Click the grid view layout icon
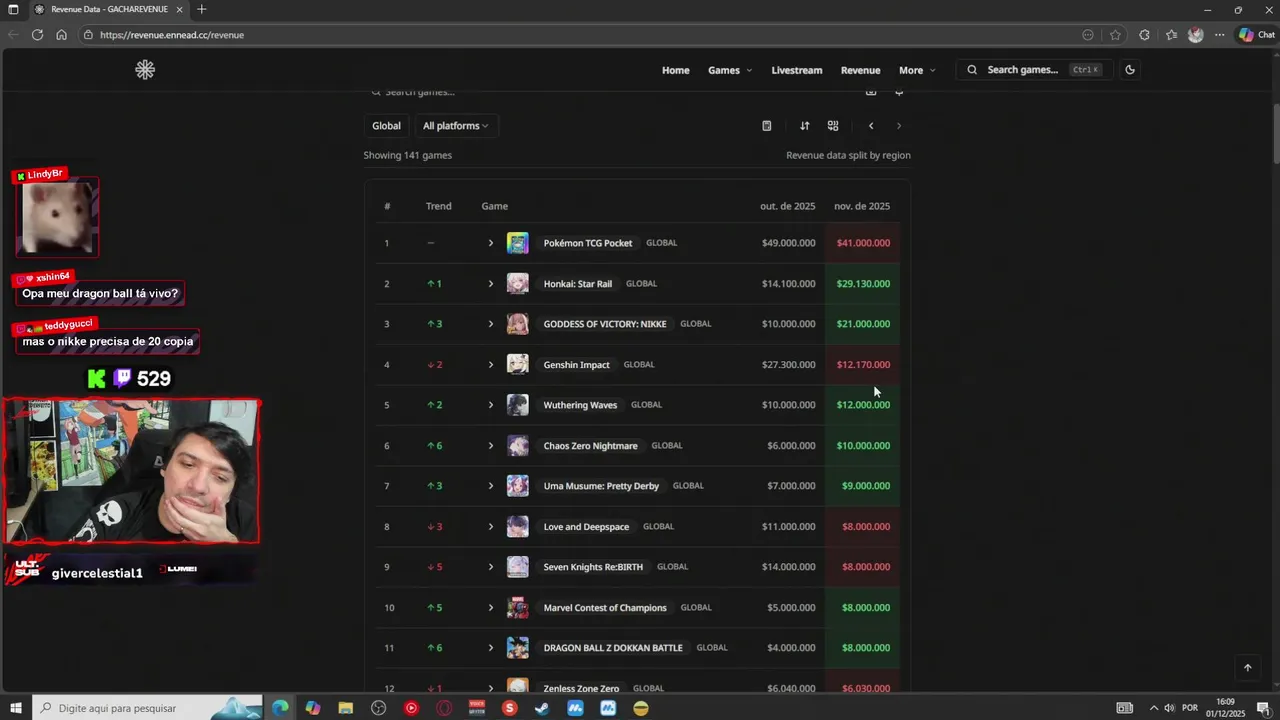The height and width of the screenshot is (720, 1280). [833, 126]
